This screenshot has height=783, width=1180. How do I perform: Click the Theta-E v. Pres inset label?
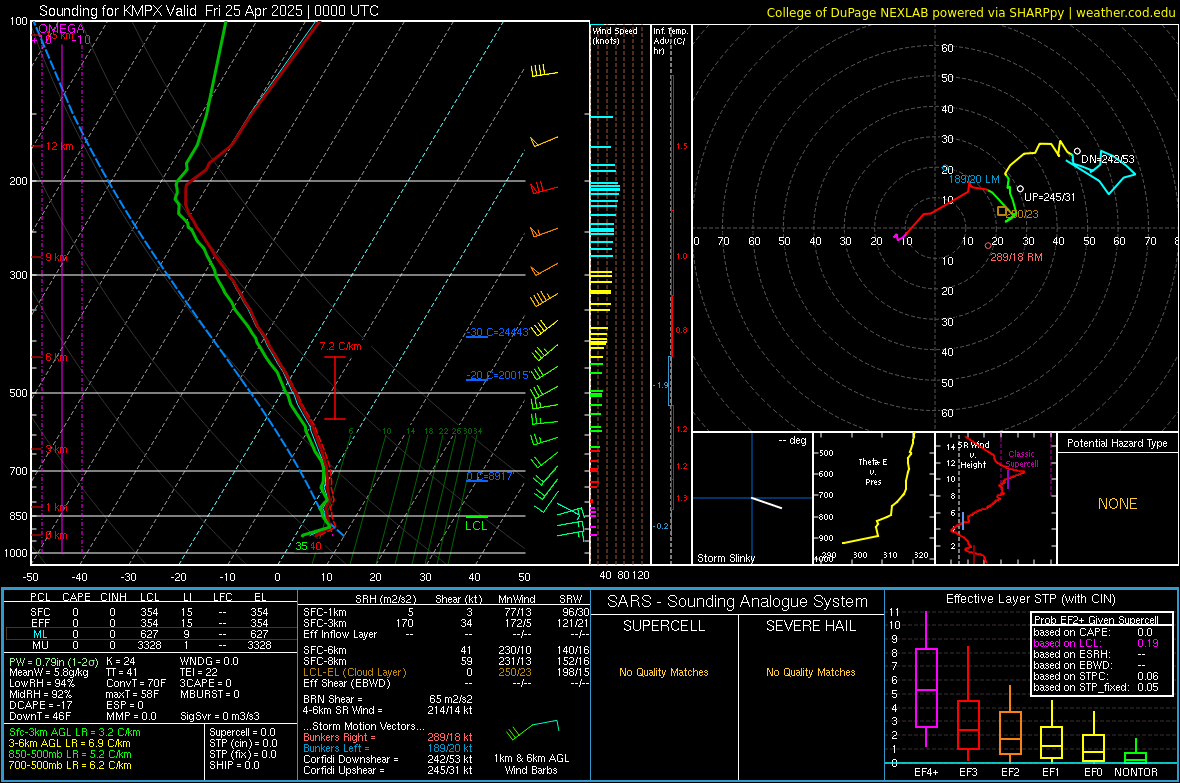(x=873, y=471)
